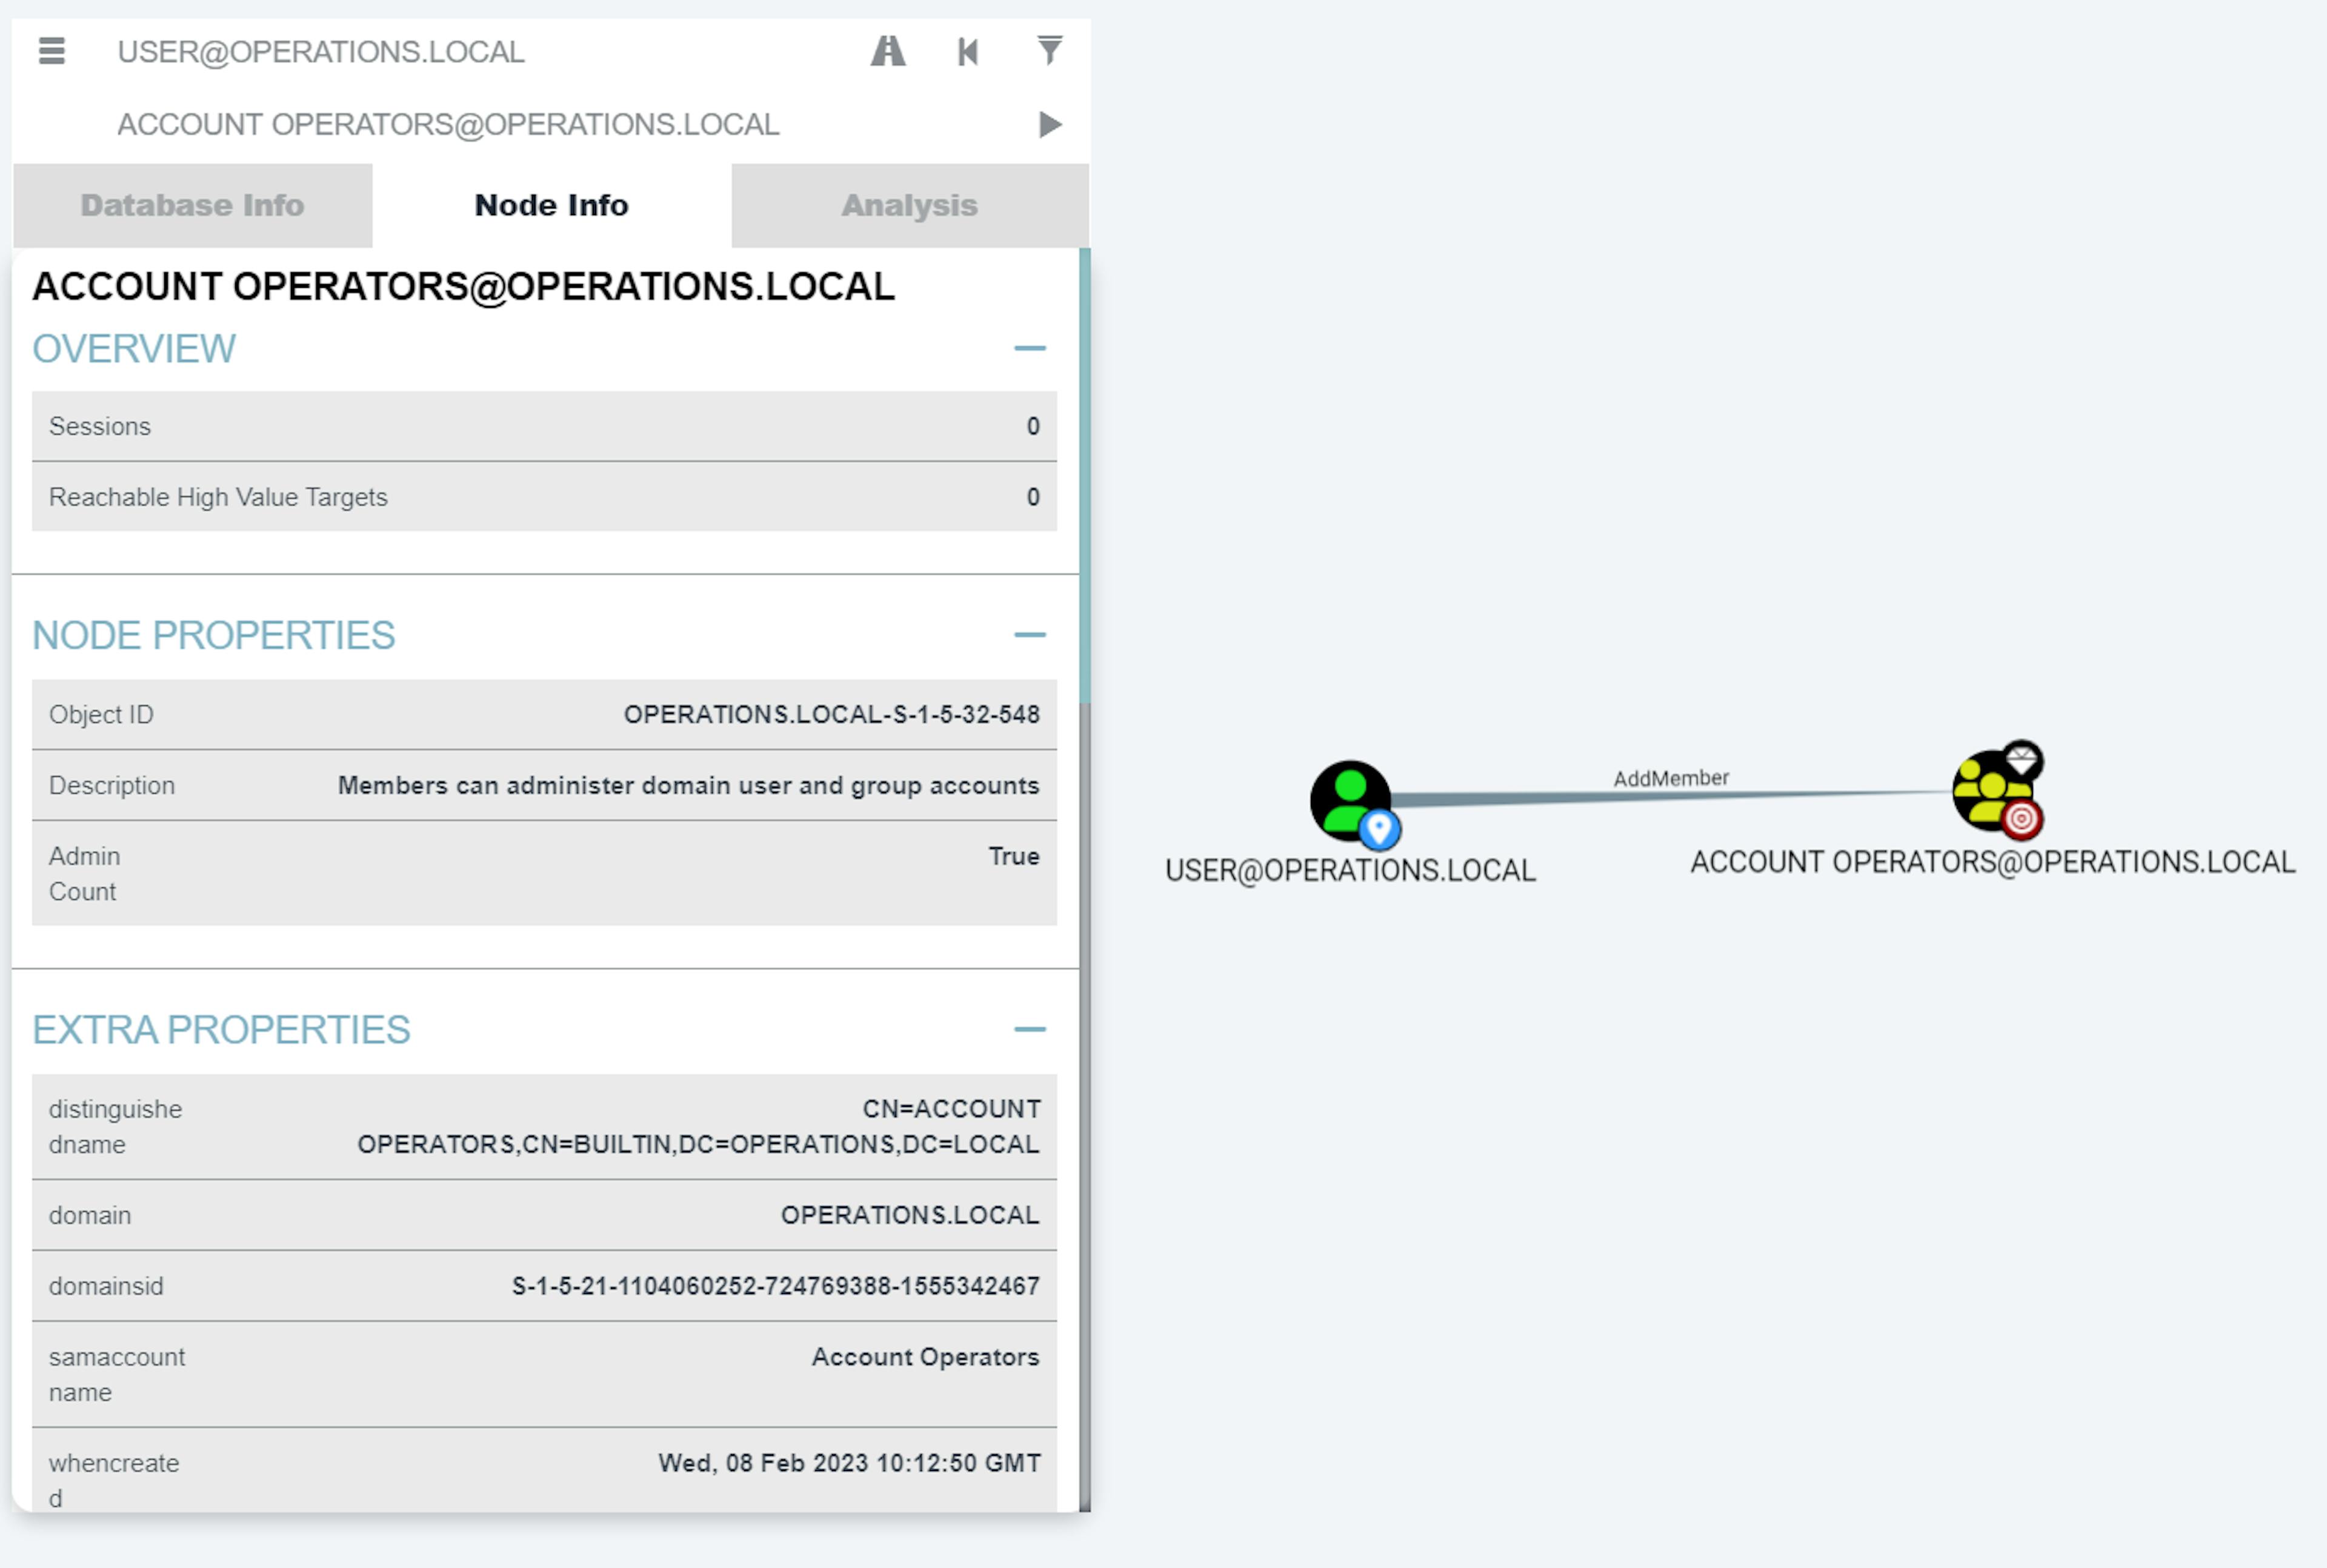Switch to the Database Info tab

(x=193, y=205)
